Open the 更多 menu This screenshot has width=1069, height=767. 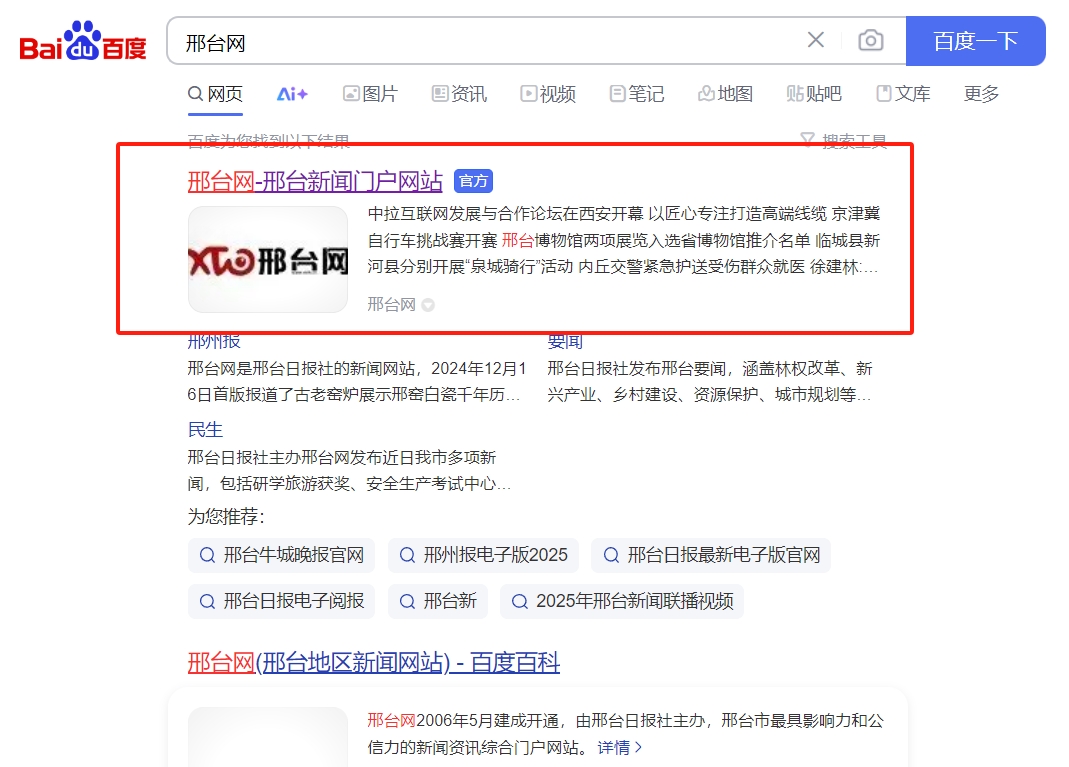981,94
